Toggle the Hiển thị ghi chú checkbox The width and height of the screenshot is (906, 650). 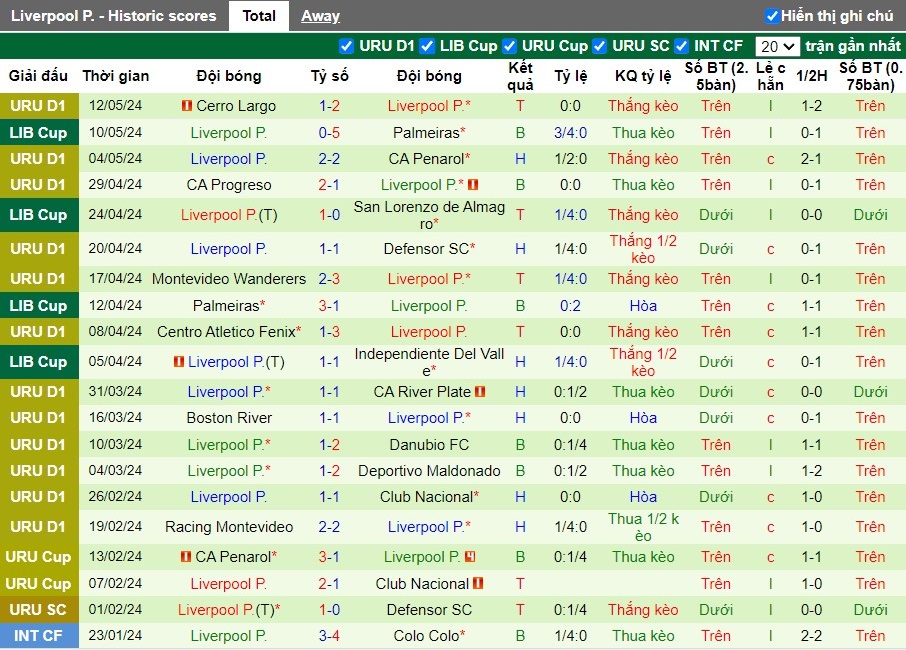point(771,16)
